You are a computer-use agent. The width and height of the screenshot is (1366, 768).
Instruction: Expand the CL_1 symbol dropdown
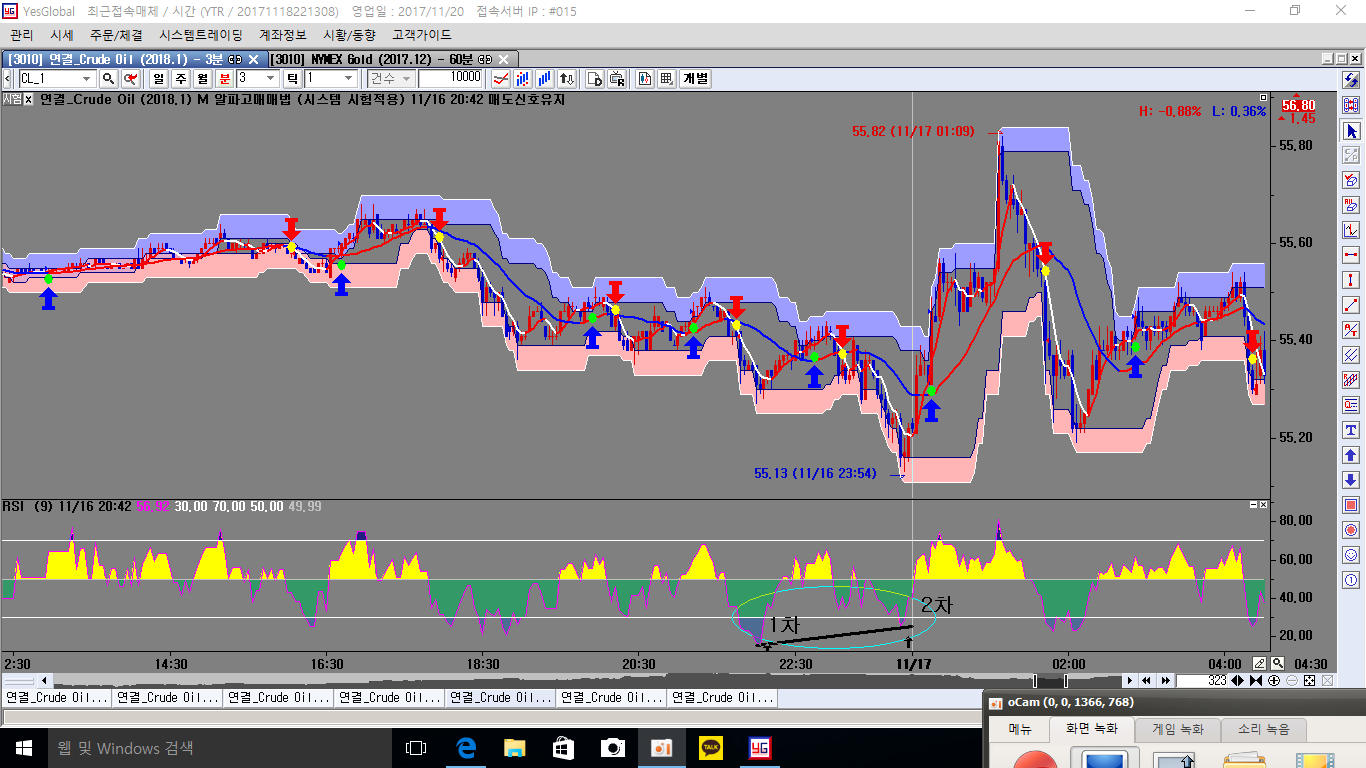tap(87, 78)
